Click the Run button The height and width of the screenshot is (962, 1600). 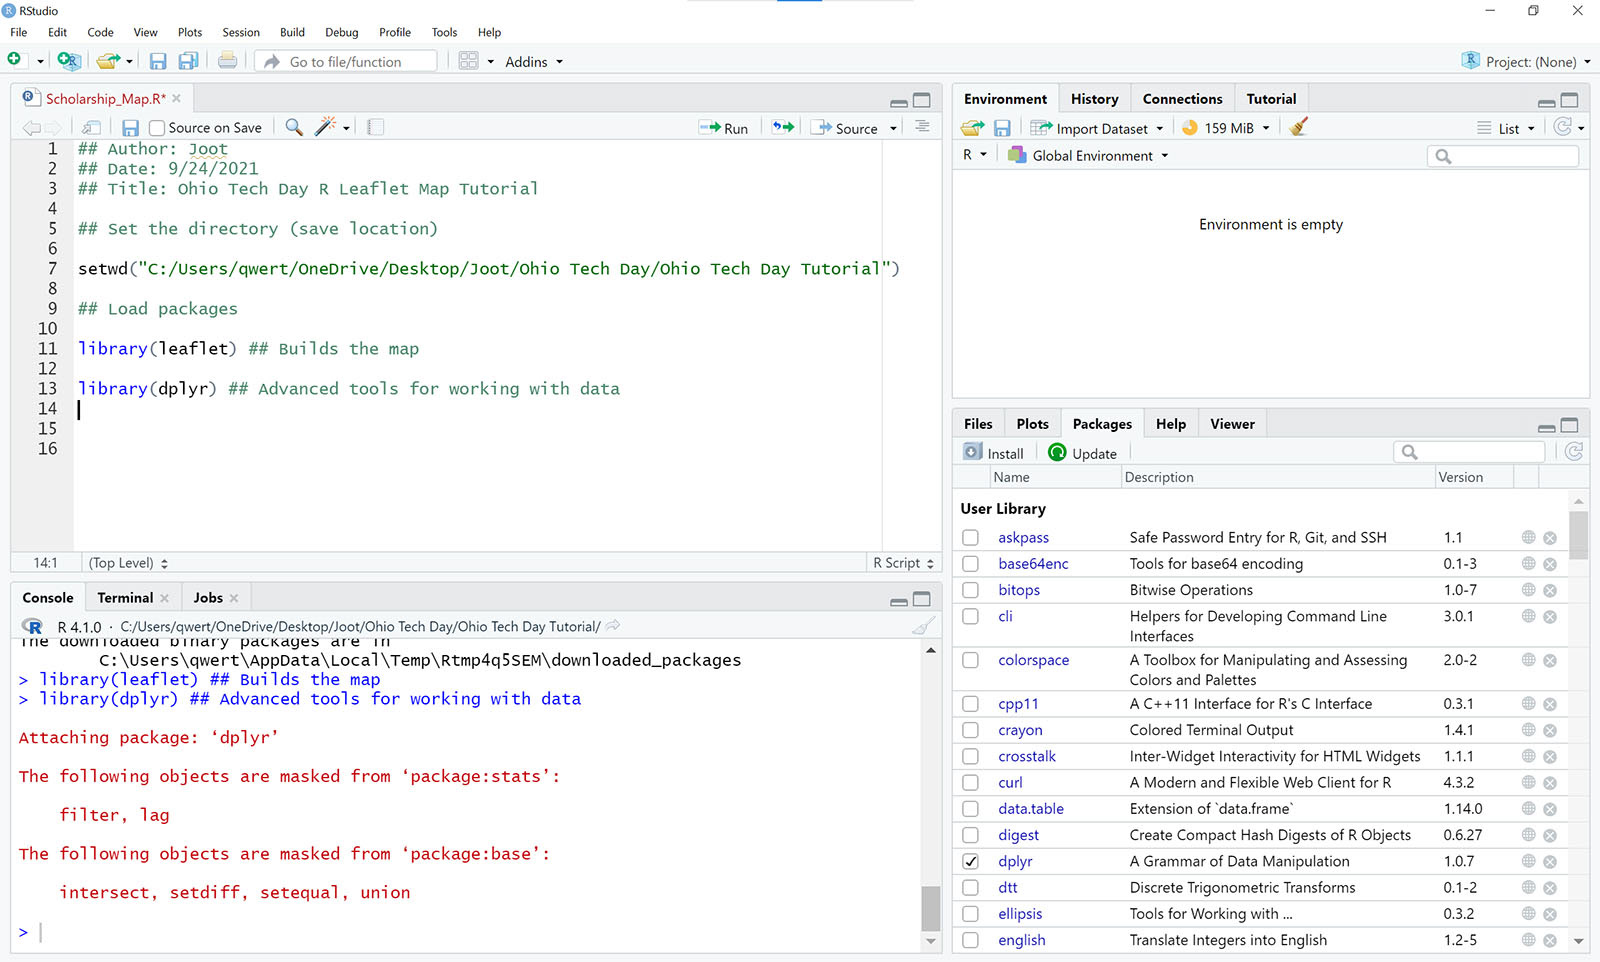click(724, 128)
